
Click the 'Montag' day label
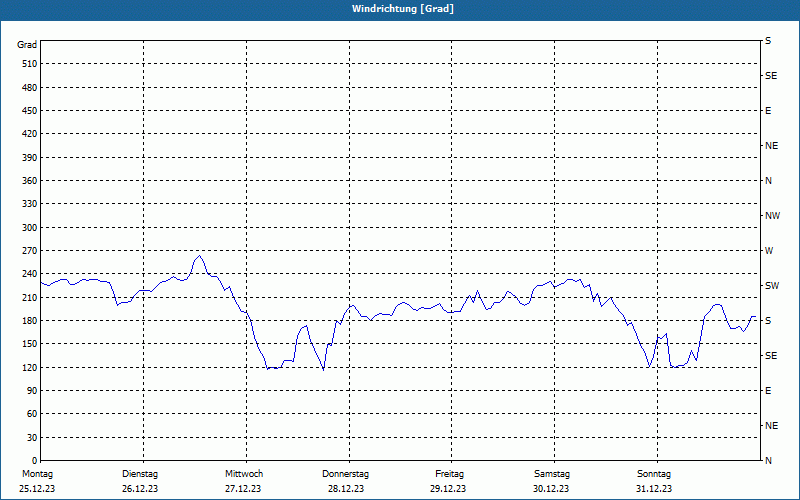click(37, 474)
